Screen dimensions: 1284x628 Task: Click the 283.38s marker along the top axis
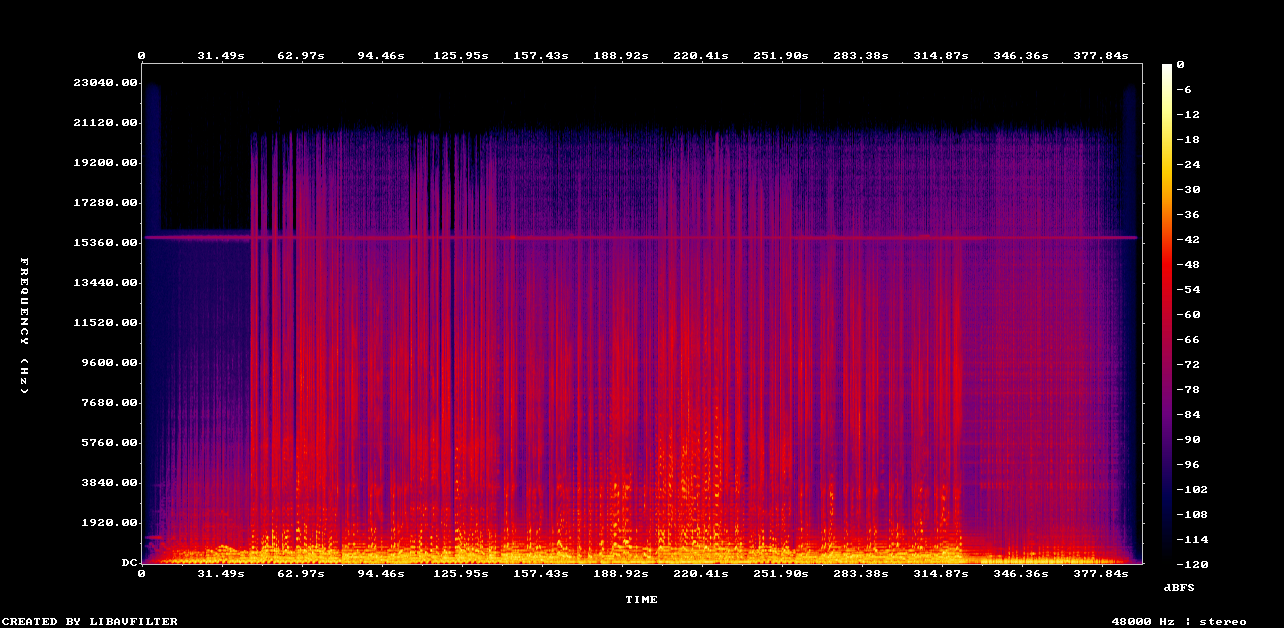(860, 56)
